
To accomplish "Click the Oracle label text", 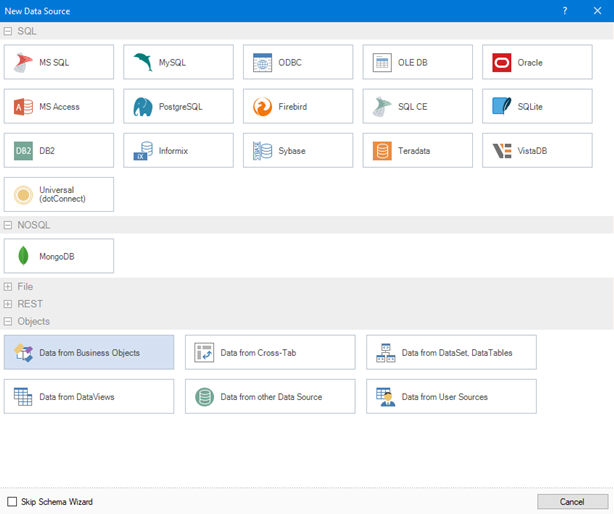I will click(x=530, y=63).
